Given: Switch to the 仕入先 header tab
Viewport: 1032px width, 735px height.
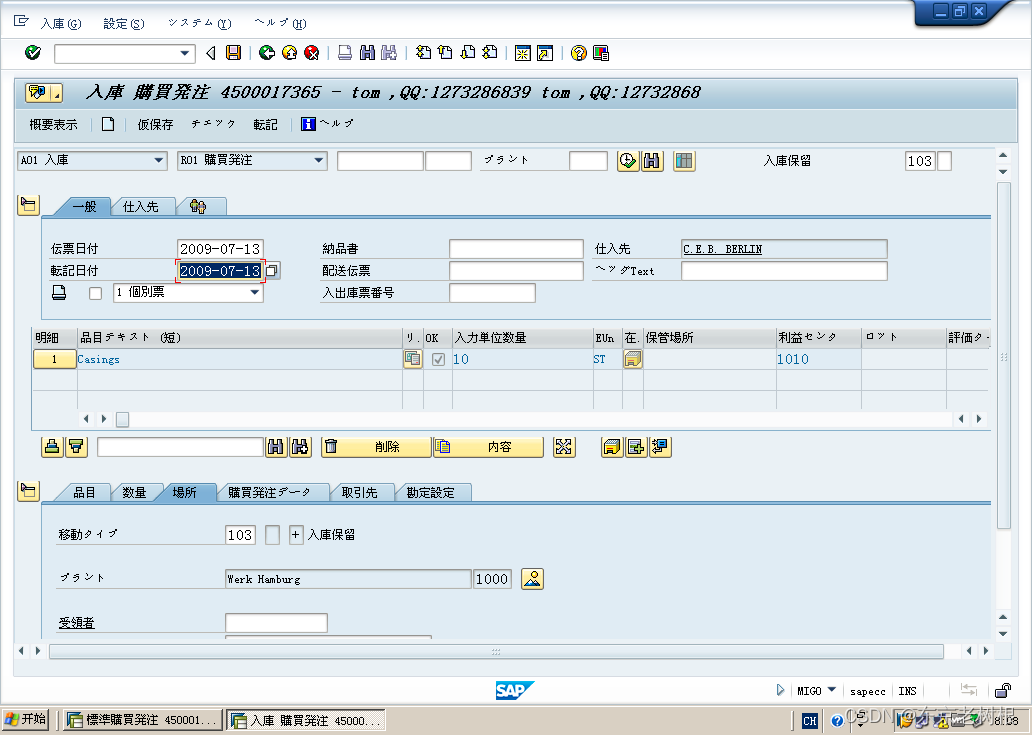Looking at the screenshot, I should [x=141, y=207].
